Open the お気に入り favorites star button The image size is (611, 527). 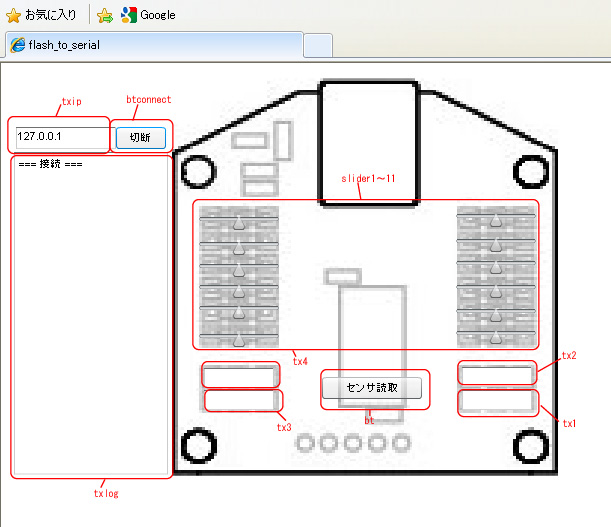tap(41, 15)
